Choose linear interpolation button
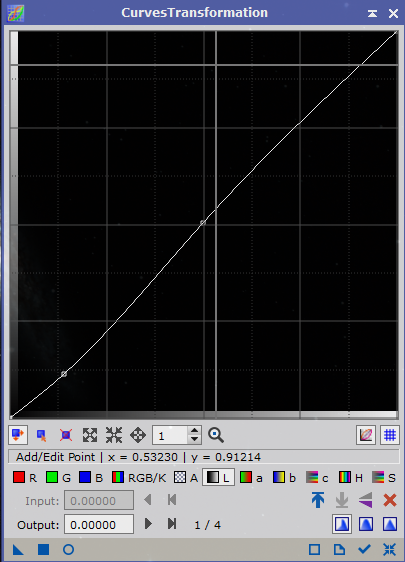 tap(390, 524)
